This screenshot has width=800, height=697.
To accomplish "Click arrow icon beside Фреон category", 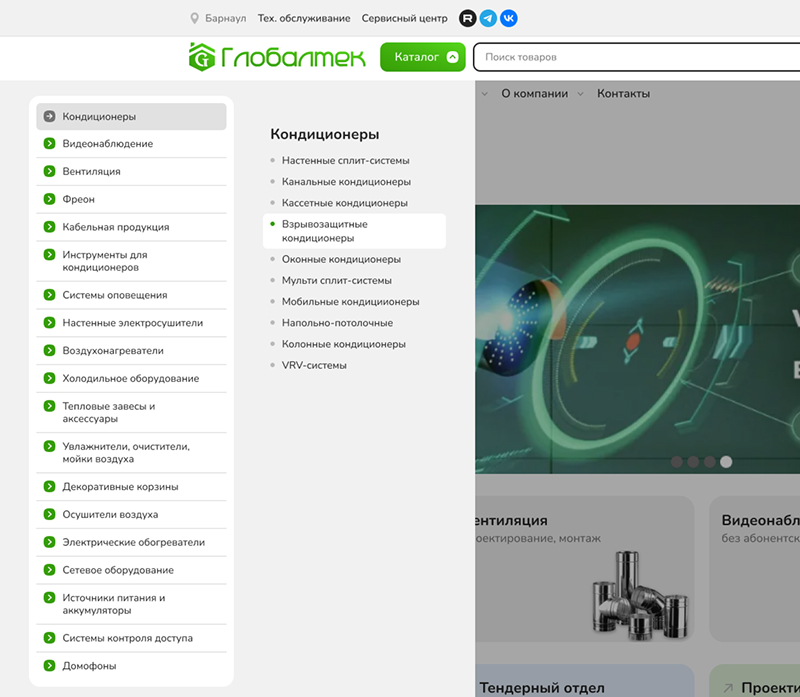I will (49, 199).
